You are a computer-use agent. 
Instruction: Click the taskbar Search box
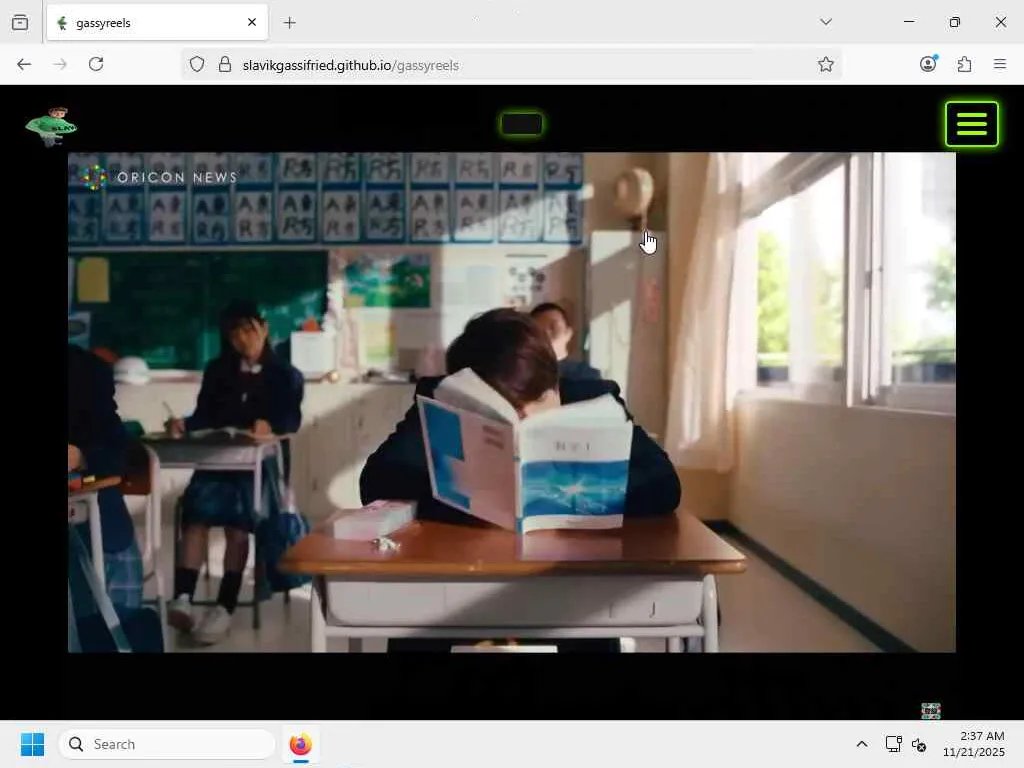[x=167, y=744]
